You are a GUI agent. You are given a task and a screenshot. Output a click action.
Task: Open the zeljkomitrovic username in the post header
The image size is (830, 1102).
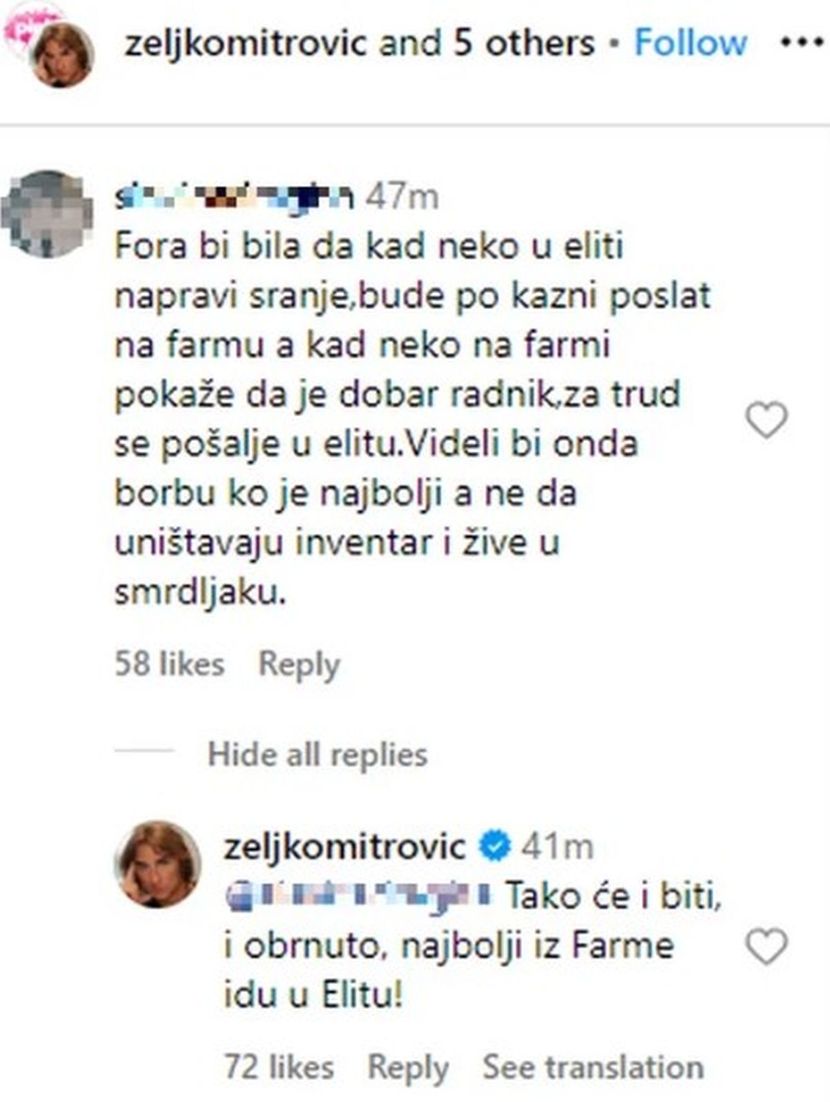coord(244,43)
